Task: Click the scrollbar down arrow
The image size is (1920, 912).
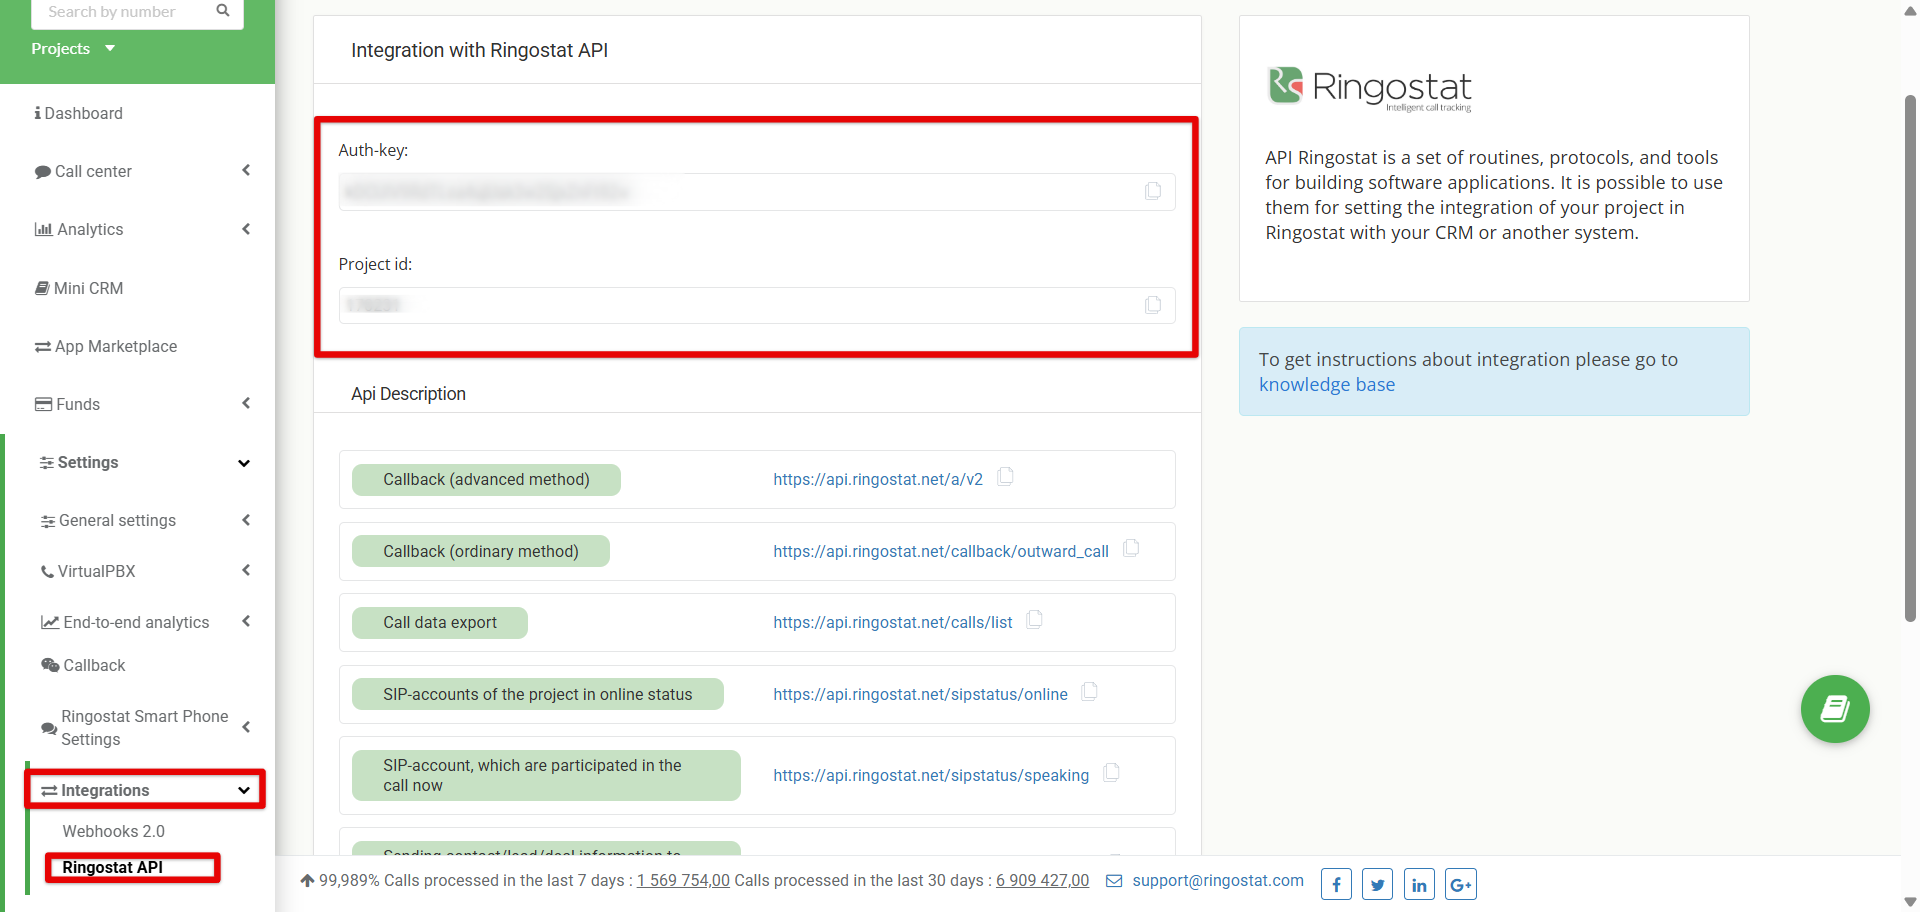Action: pos(1910,902)
